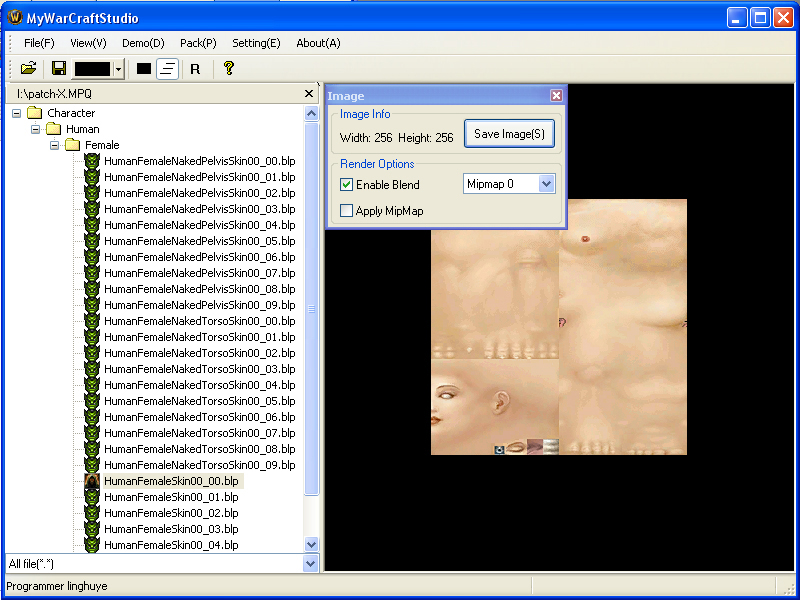The height and width of the screenshot is (600, 800).
Task: Click the file tree scroll down arrow
Action: [x=311, y=544]
